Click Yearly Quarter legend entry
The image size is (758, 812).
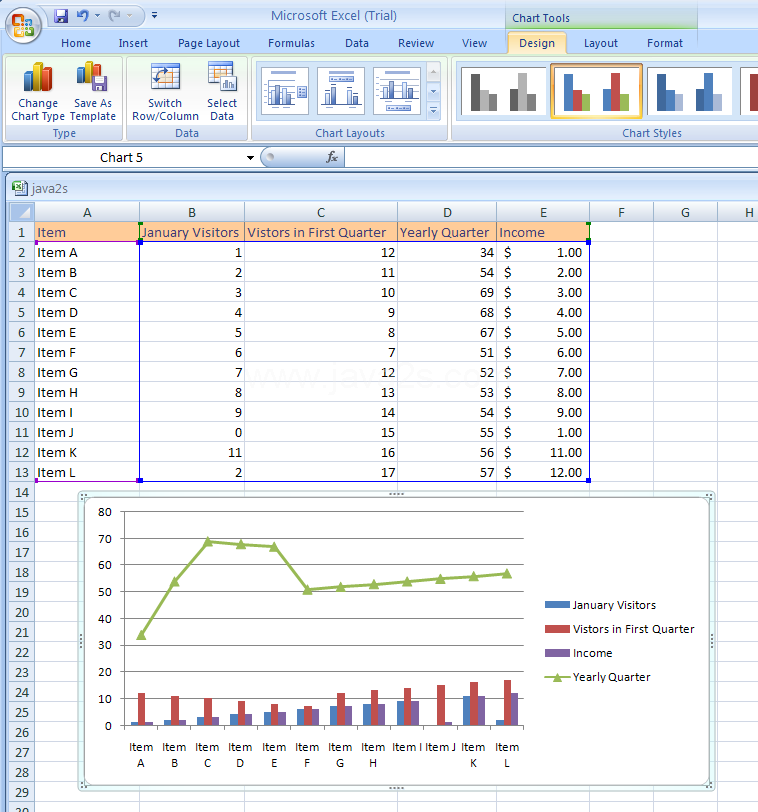click(597, 677)
